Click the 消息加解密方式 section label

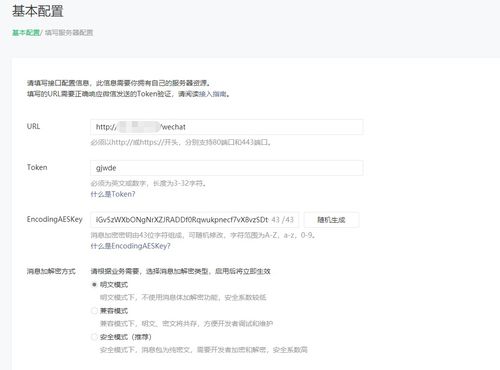tap(51, 271)
